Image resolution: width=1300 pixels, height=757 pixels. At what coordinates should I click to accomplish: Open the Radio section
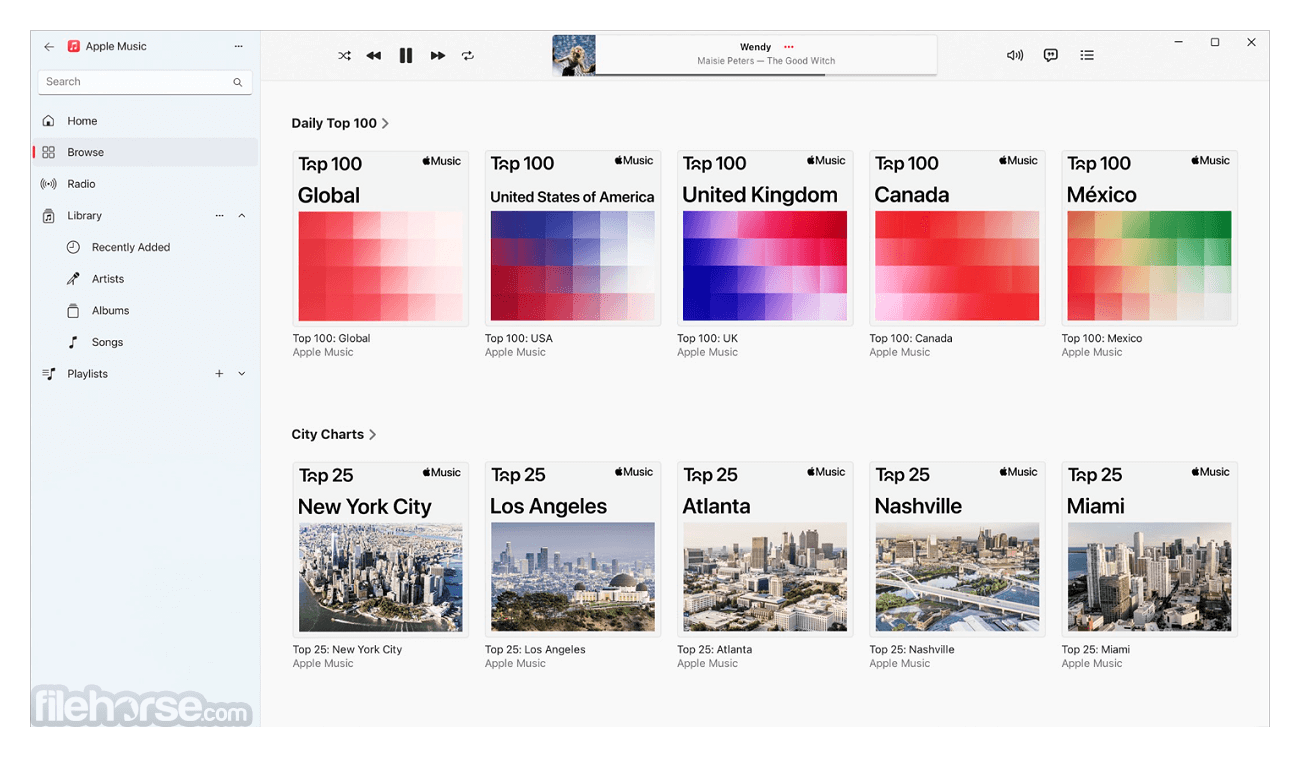pos(145,184)
